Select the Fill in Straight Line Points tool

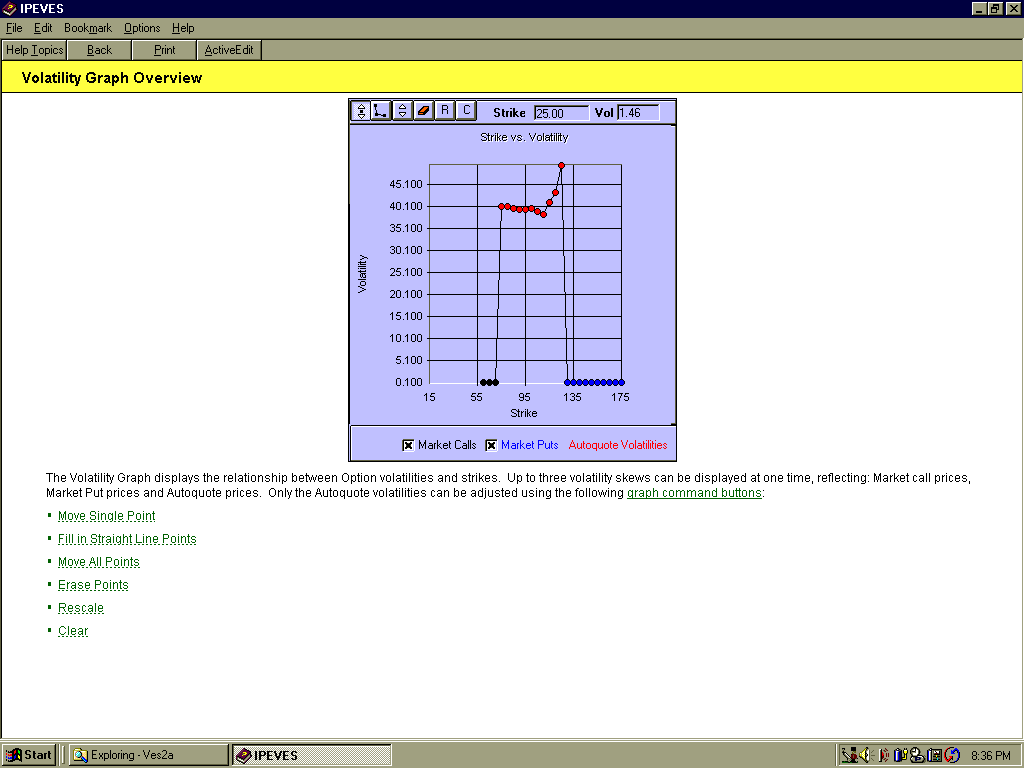[x=380, y=110]
